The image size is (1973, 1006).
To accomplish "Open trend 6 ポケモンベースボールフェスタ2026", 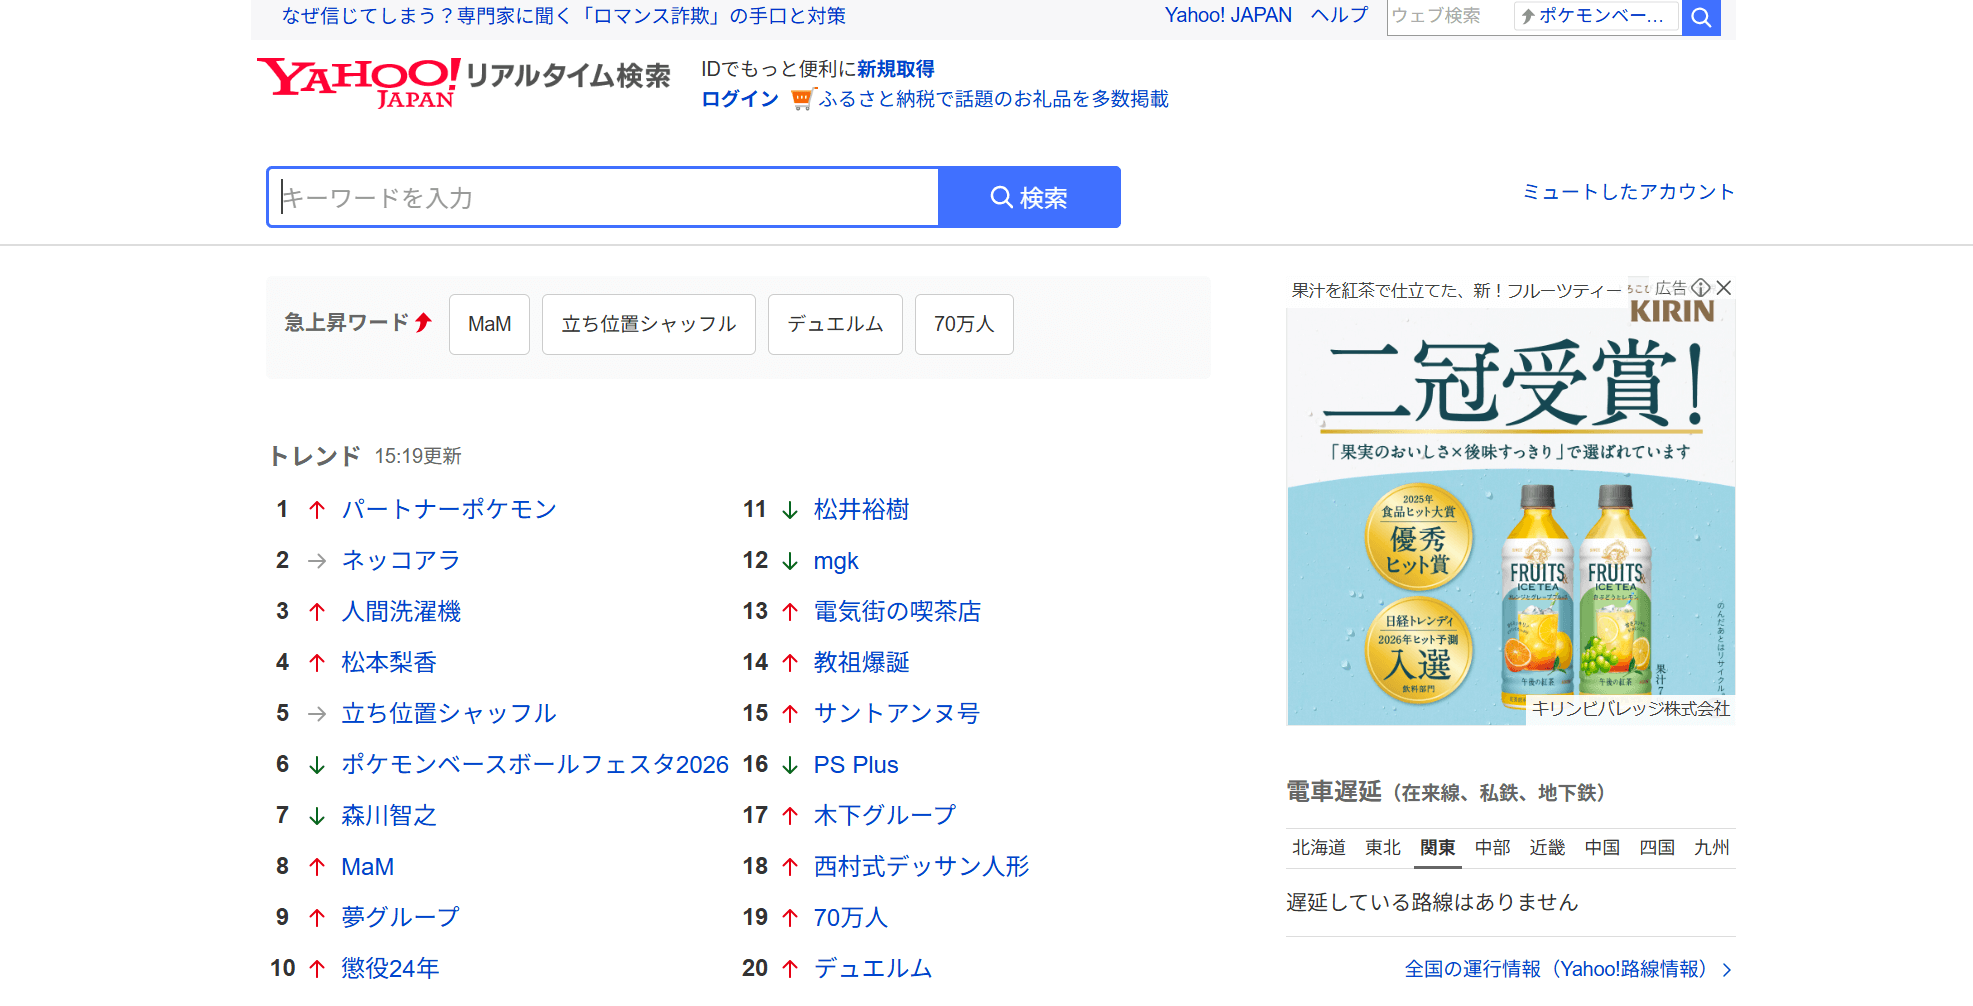I will coord(535,764).
